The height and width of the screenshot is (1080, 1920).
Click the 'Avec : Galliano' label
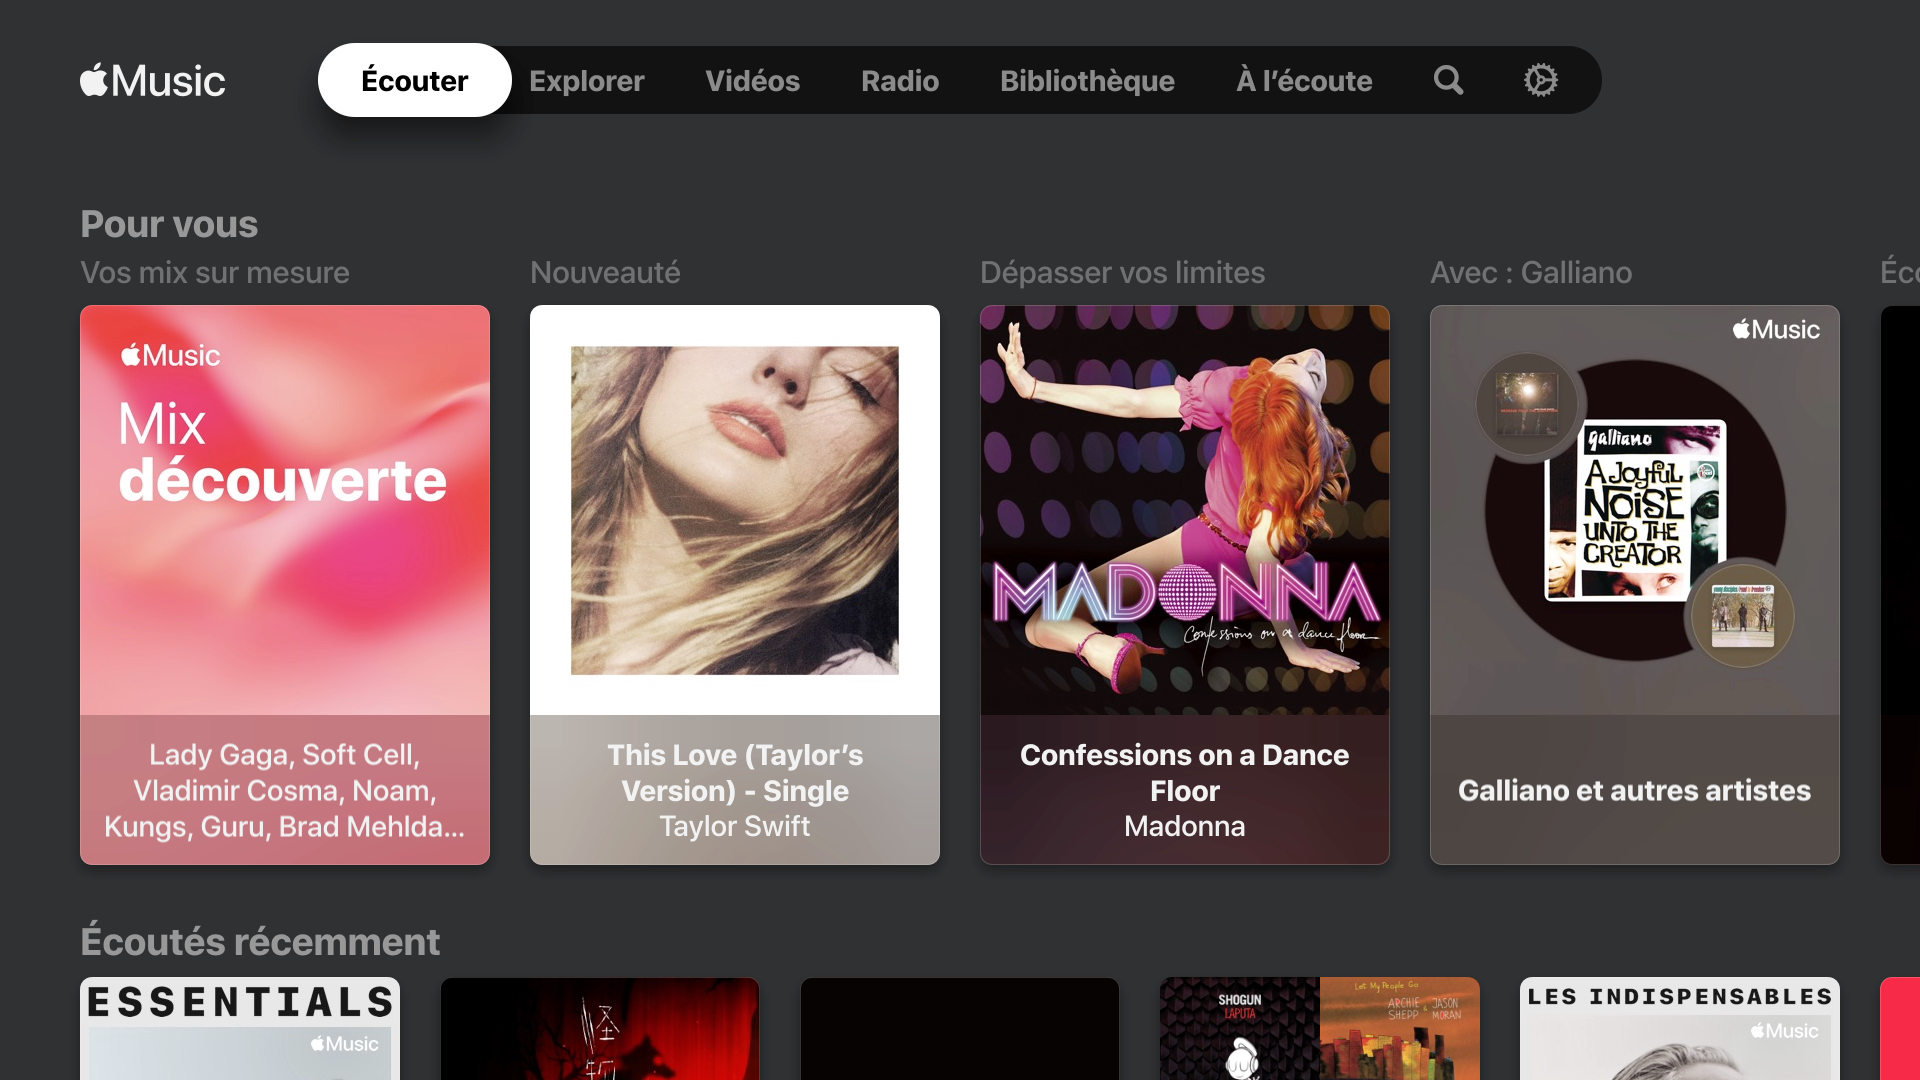click(1531, 272)
